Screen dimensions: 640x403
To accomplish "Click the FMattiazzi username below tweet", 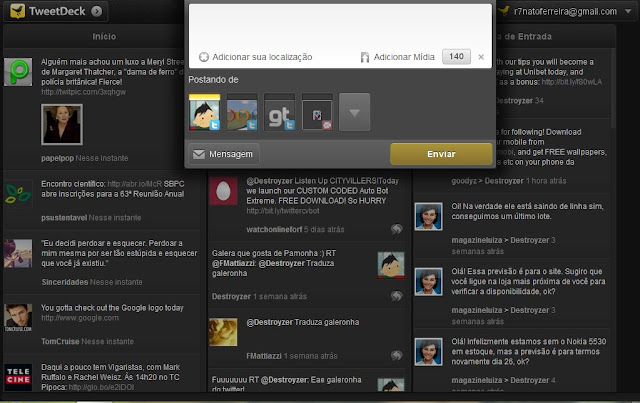I will 264,356.
